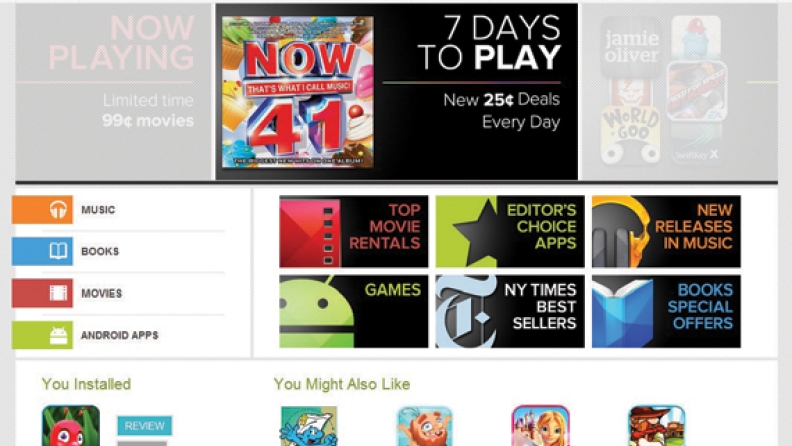Viewport: 792px width, 446px height.
Task: Select the red Movies film icon
Action: point(42,293)
